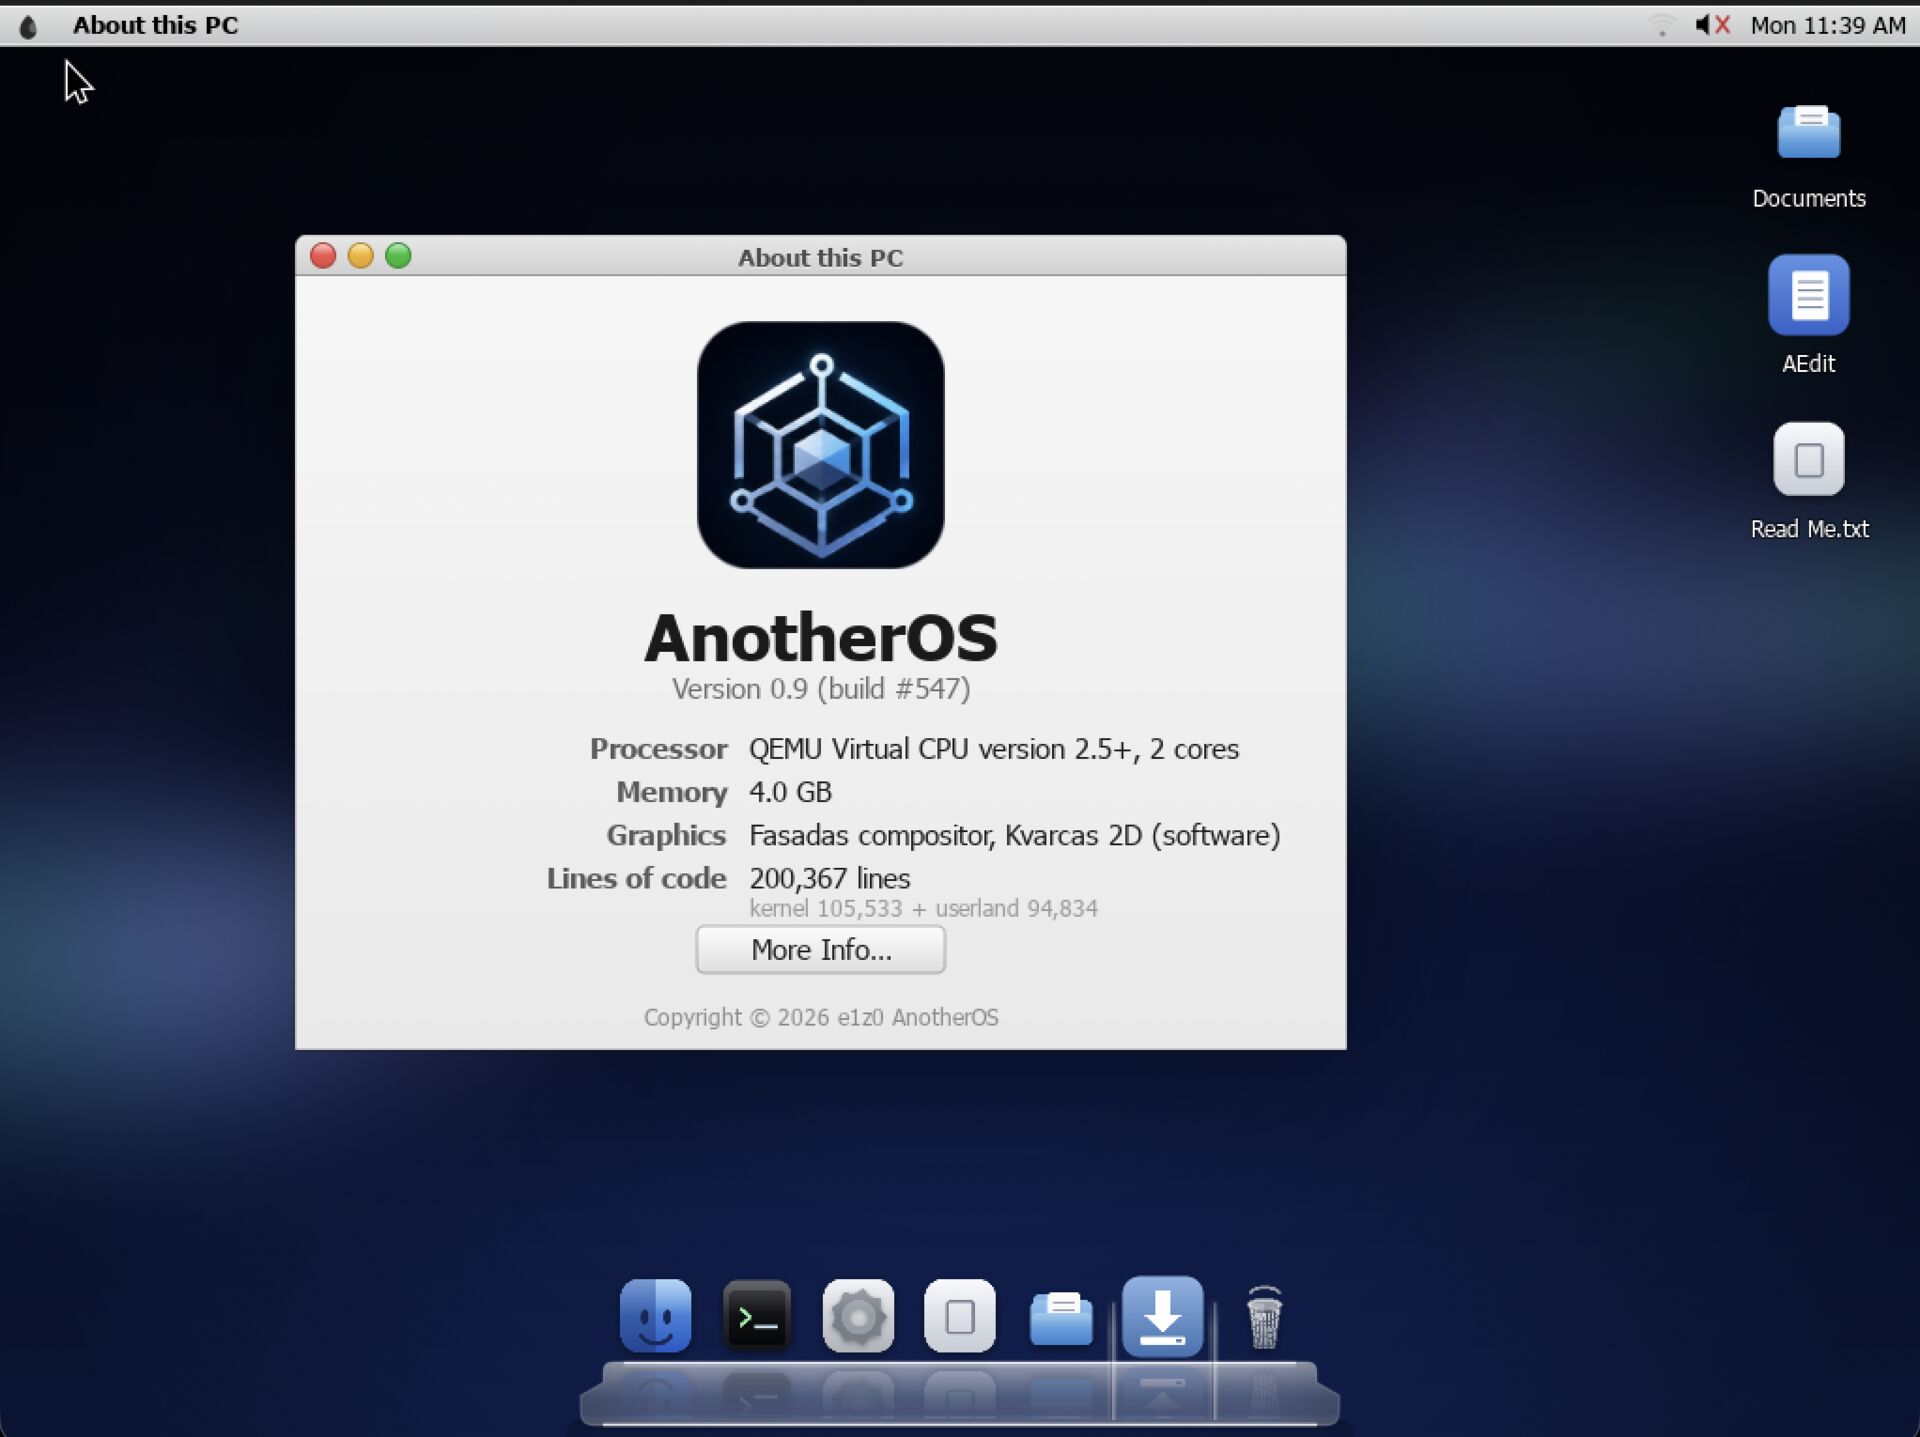The height and width of the screenshot is (1437, 1920).
Task: Click the More Info... button
Action: coord(820,949)
